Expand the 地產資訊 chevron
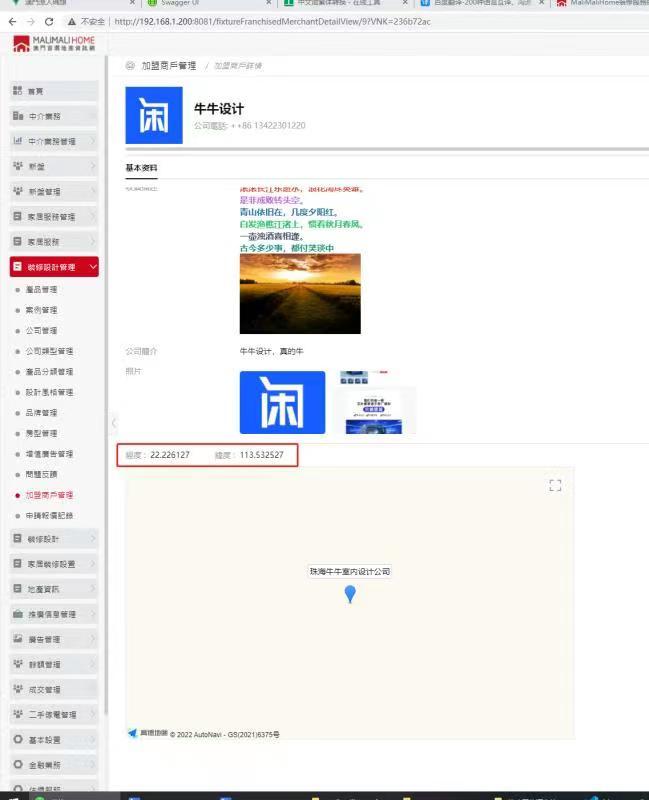This screenshot has height=800, width=649. click(93, 588)
